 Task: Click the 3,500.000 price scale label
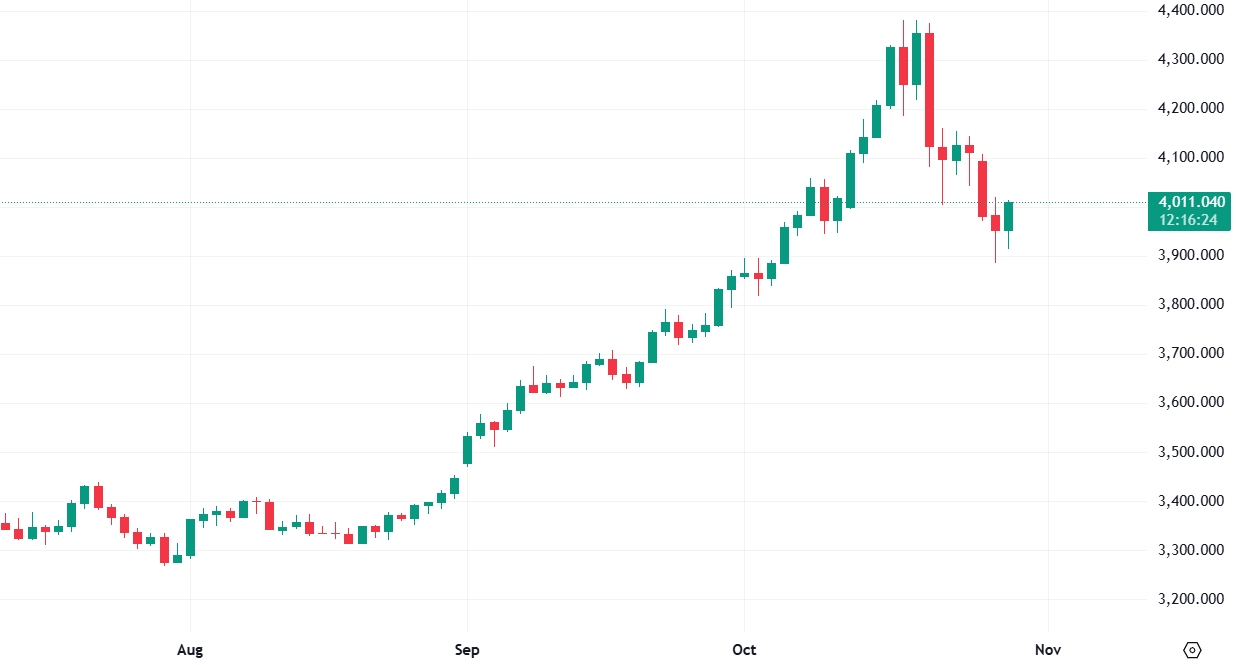1191,452
